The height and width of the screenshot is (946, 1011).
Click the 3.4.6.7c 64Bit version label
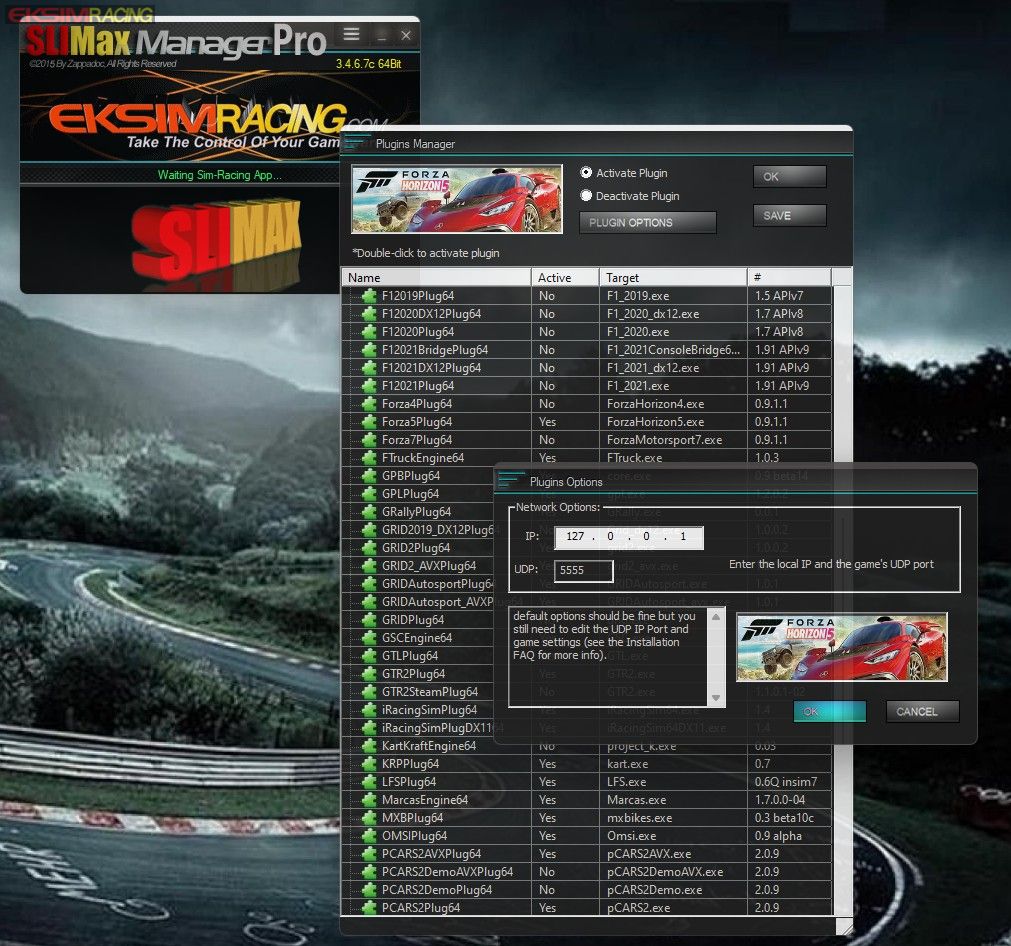[368, 64]
